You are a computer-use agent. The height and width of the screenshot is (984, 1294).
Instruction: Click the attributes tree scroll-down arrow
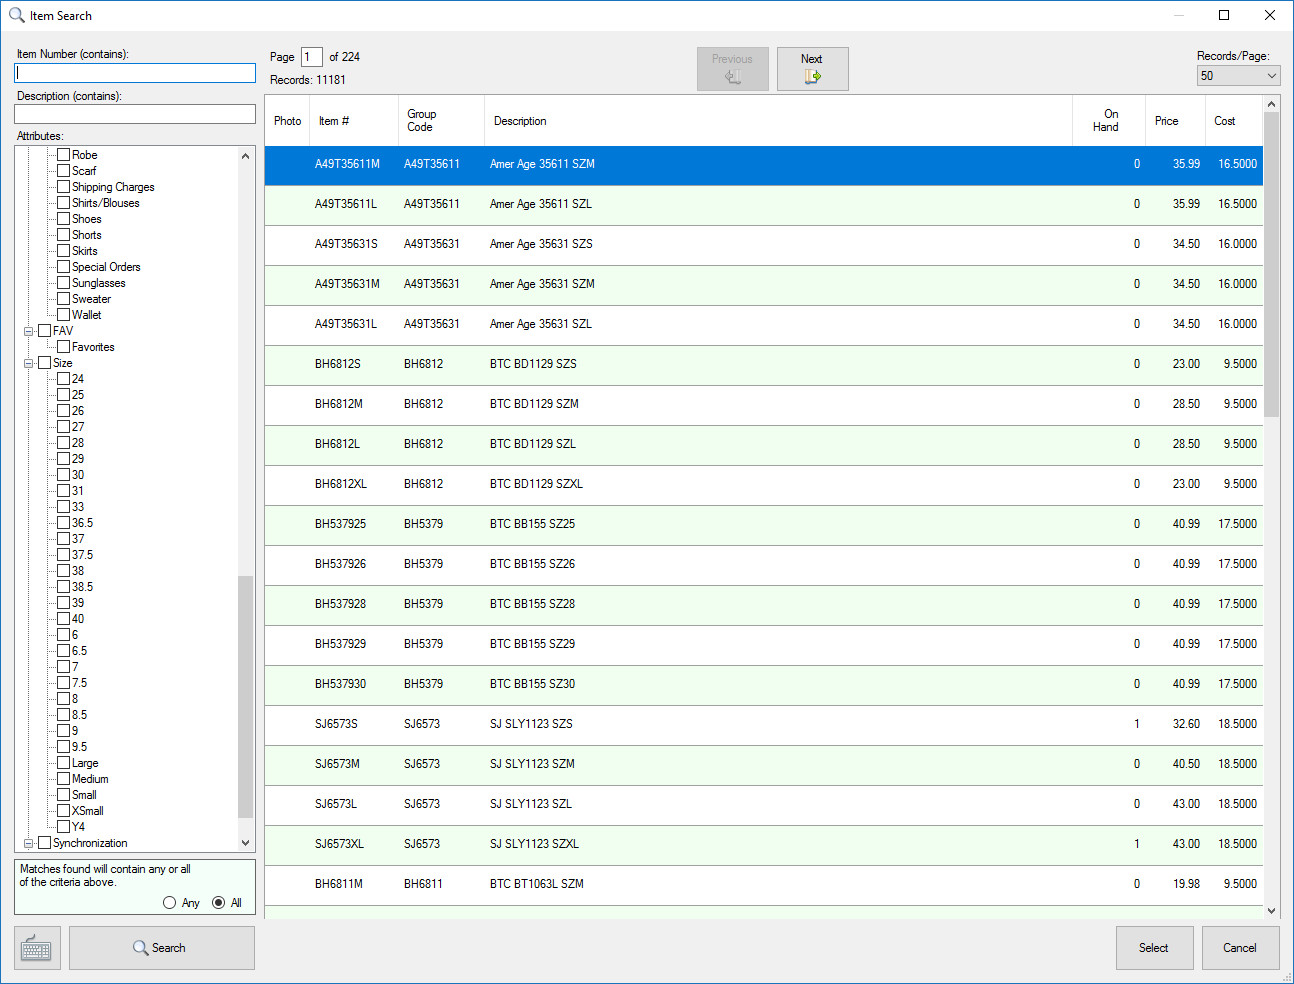click(x=246, y=843)
